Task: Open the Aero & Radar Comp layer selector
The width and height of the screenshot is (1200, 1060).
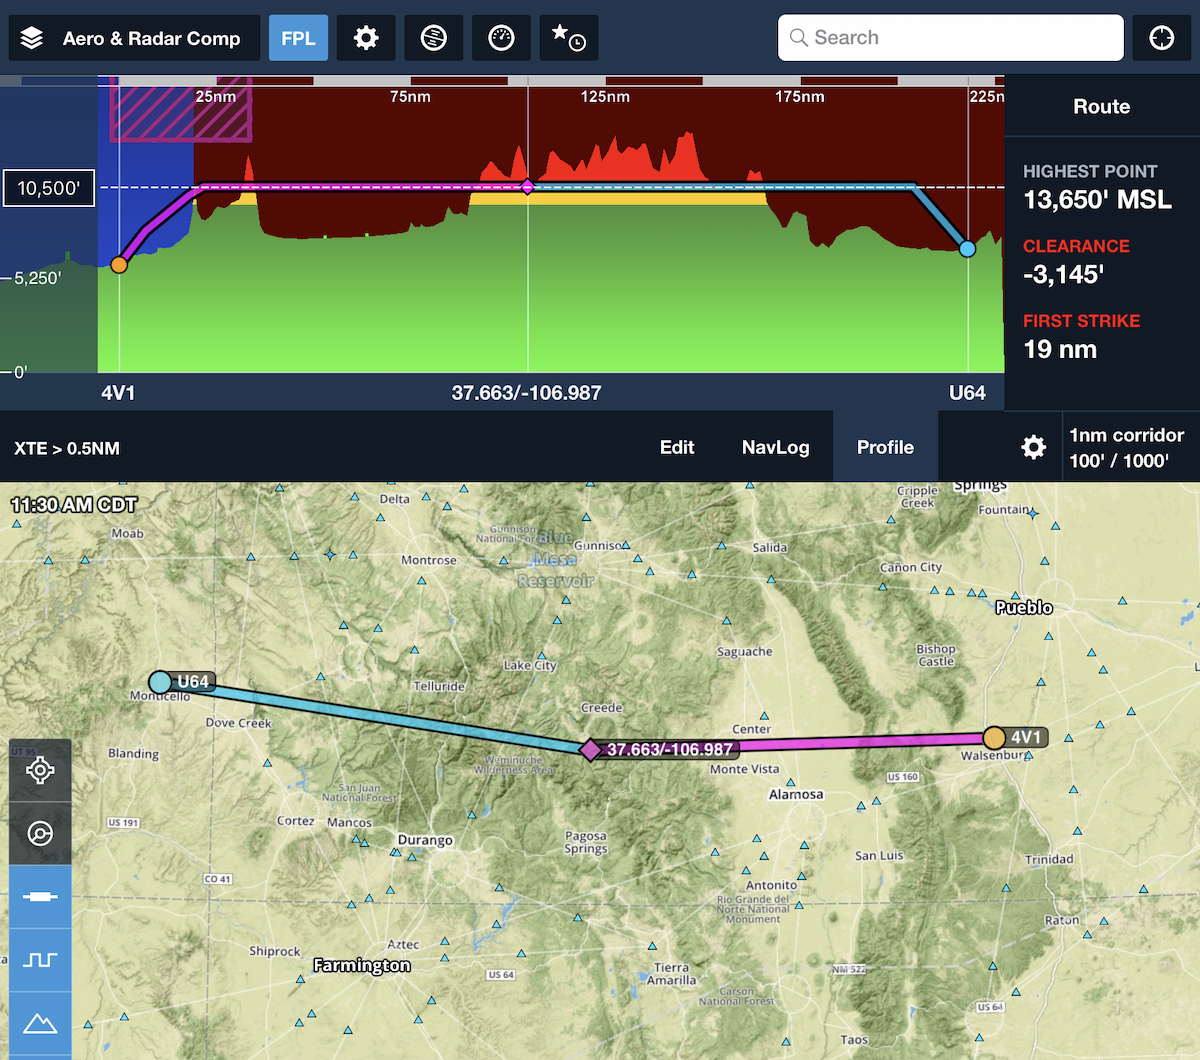Action: tap(134, 38)
